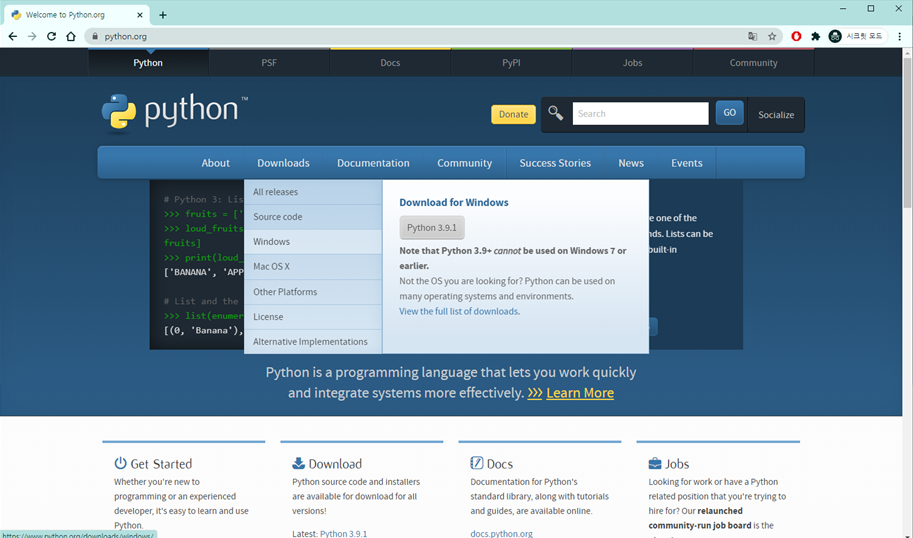
Task: Open the docs.python.org link
Action: [x=501, y=533]
